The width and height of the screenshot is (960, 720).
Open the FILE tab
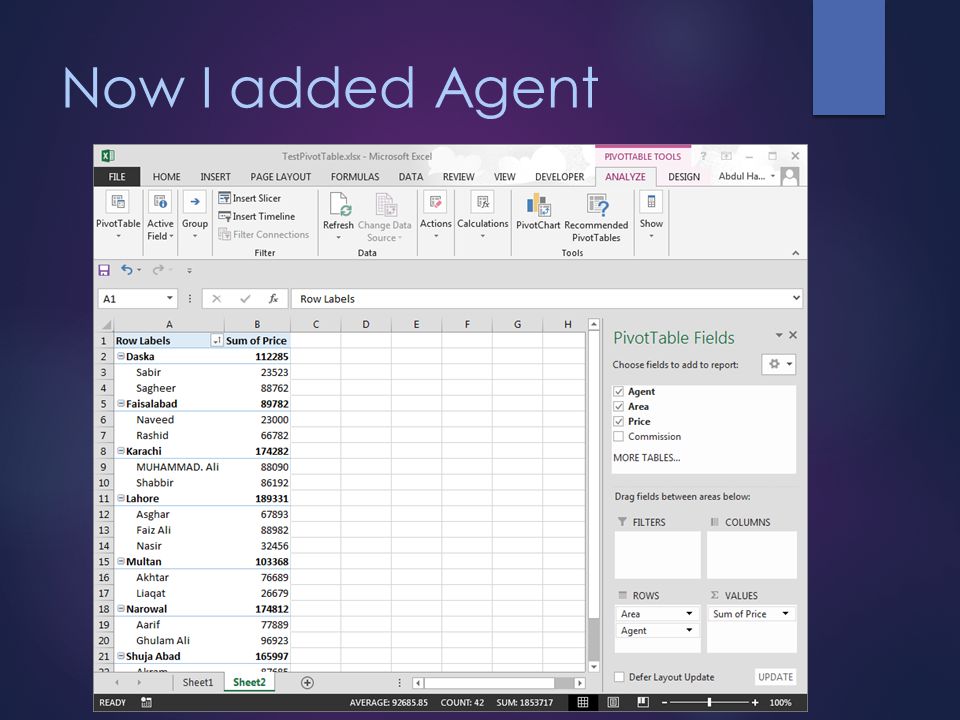(117, 176)
